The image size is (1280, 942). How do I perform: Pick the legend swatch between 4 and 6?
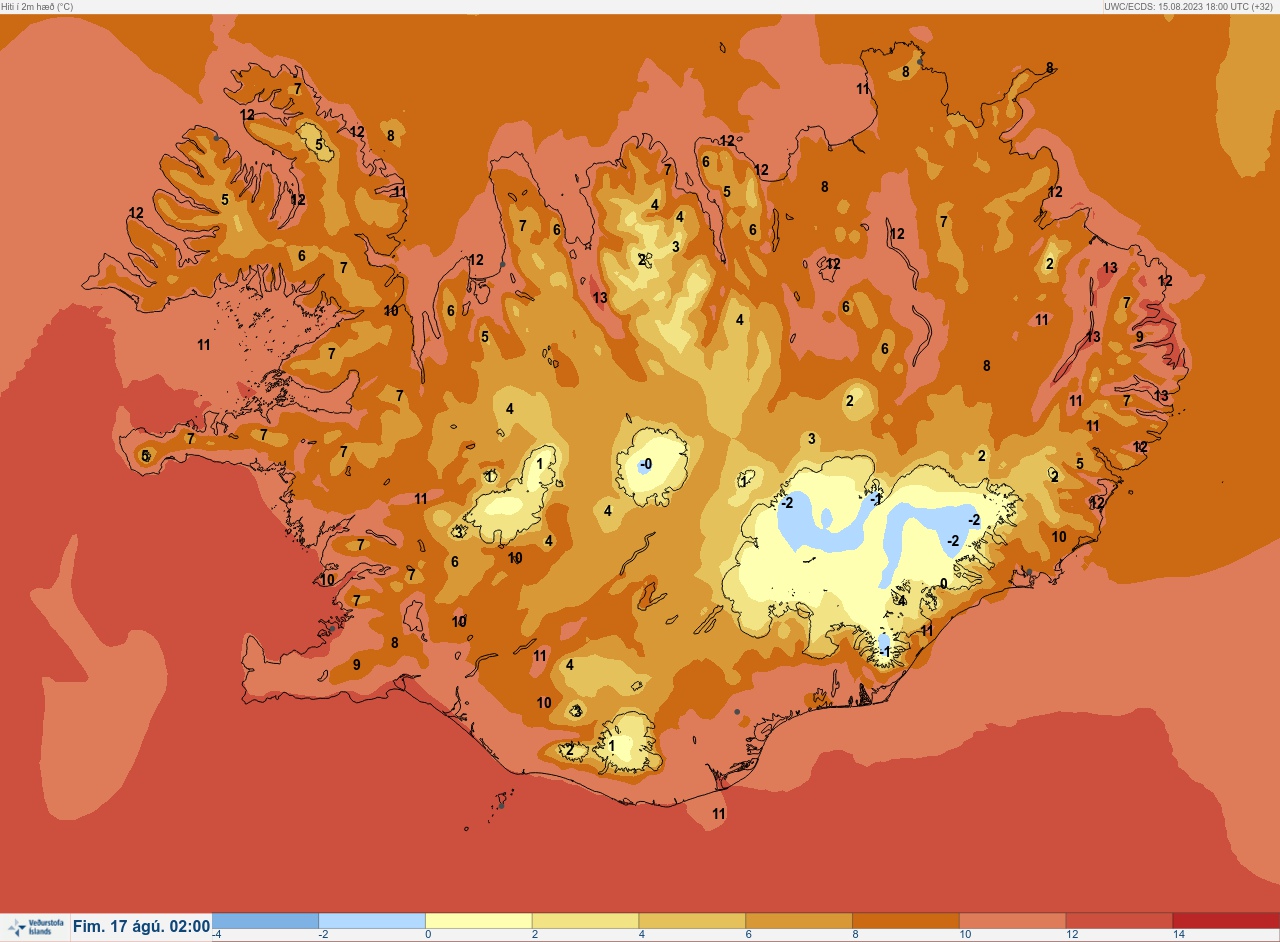click(692, 921)
